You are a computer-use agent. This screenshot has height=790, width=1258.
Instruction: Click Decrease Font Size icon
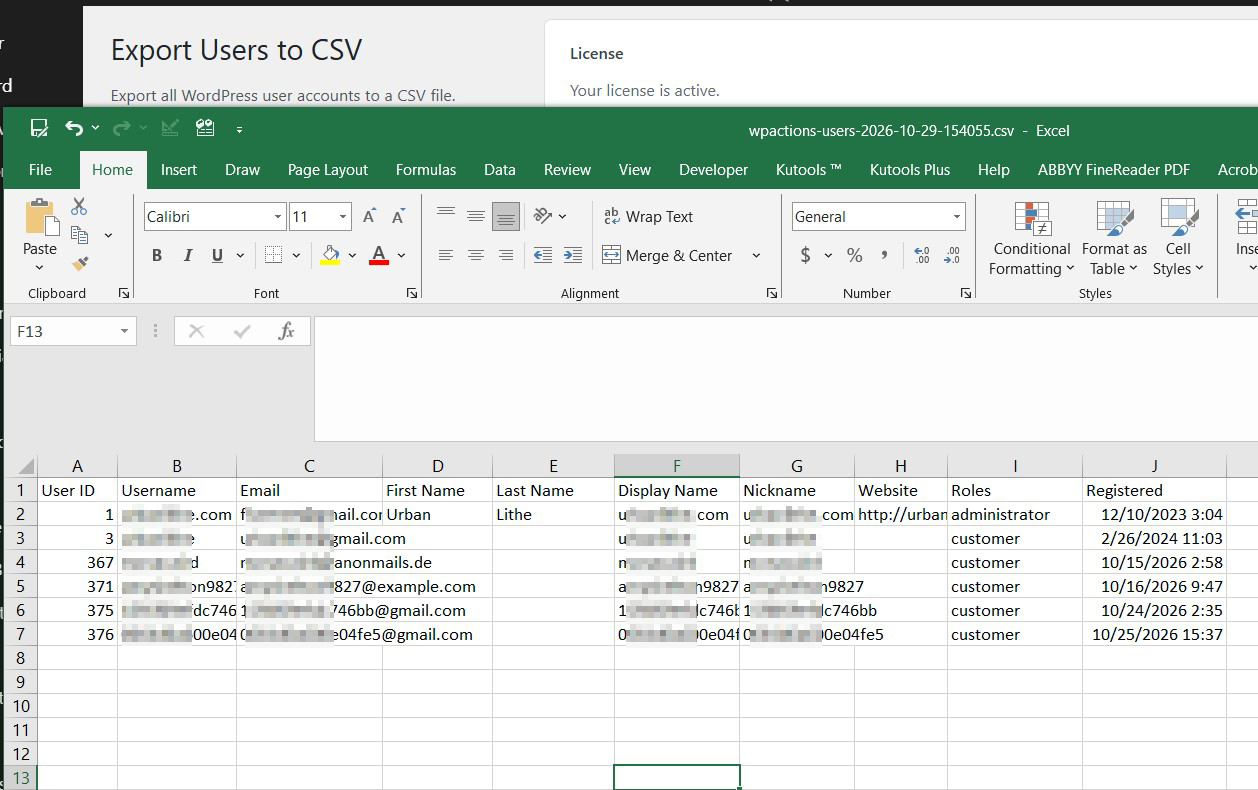tap(398, 217)
